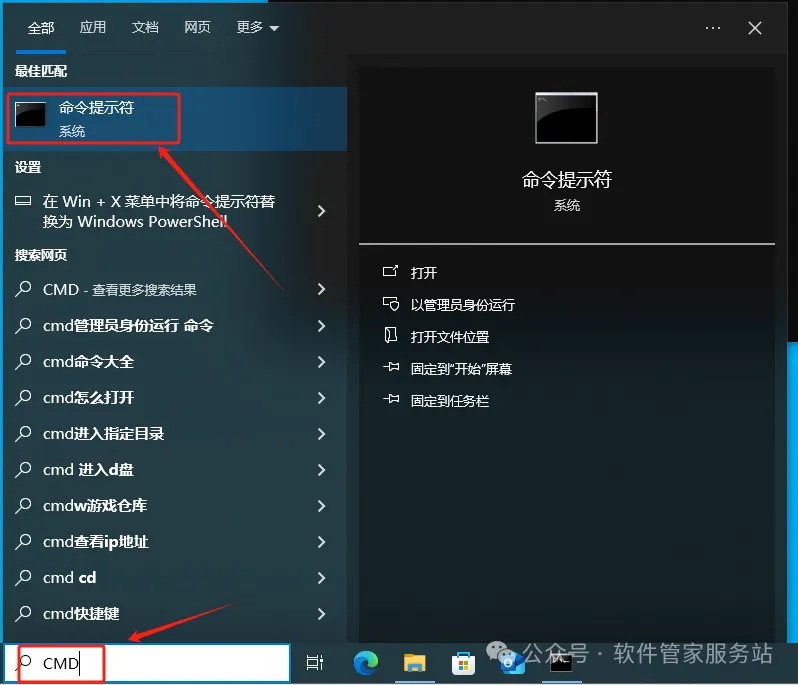The width and height of the screenshot is (798, 685).
Task: Open the 命令提示符 best match result
Action: [175, 119]
